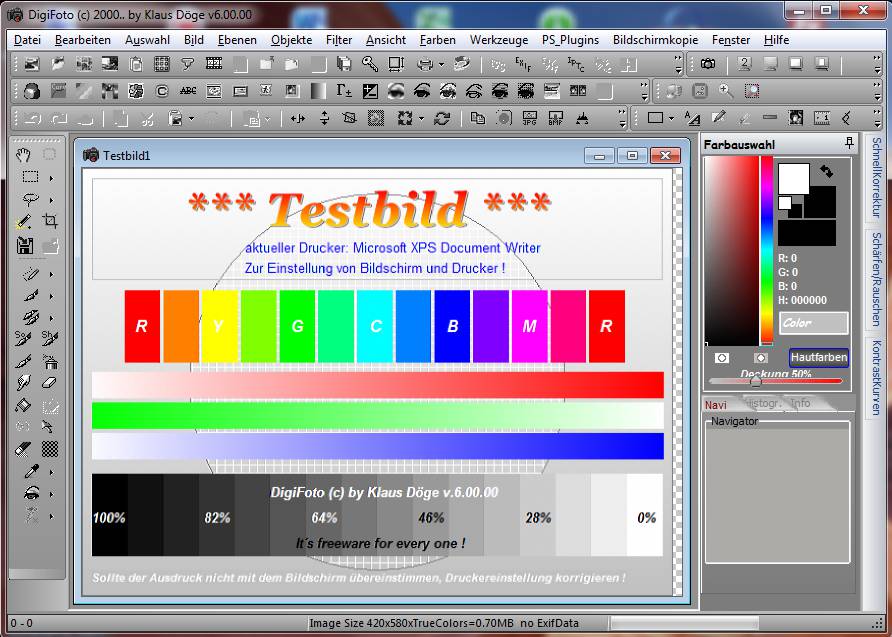This screenshot has height=637, width=892.
Task: Expand the rectangular selection tool options
Action: coord(50,177)
